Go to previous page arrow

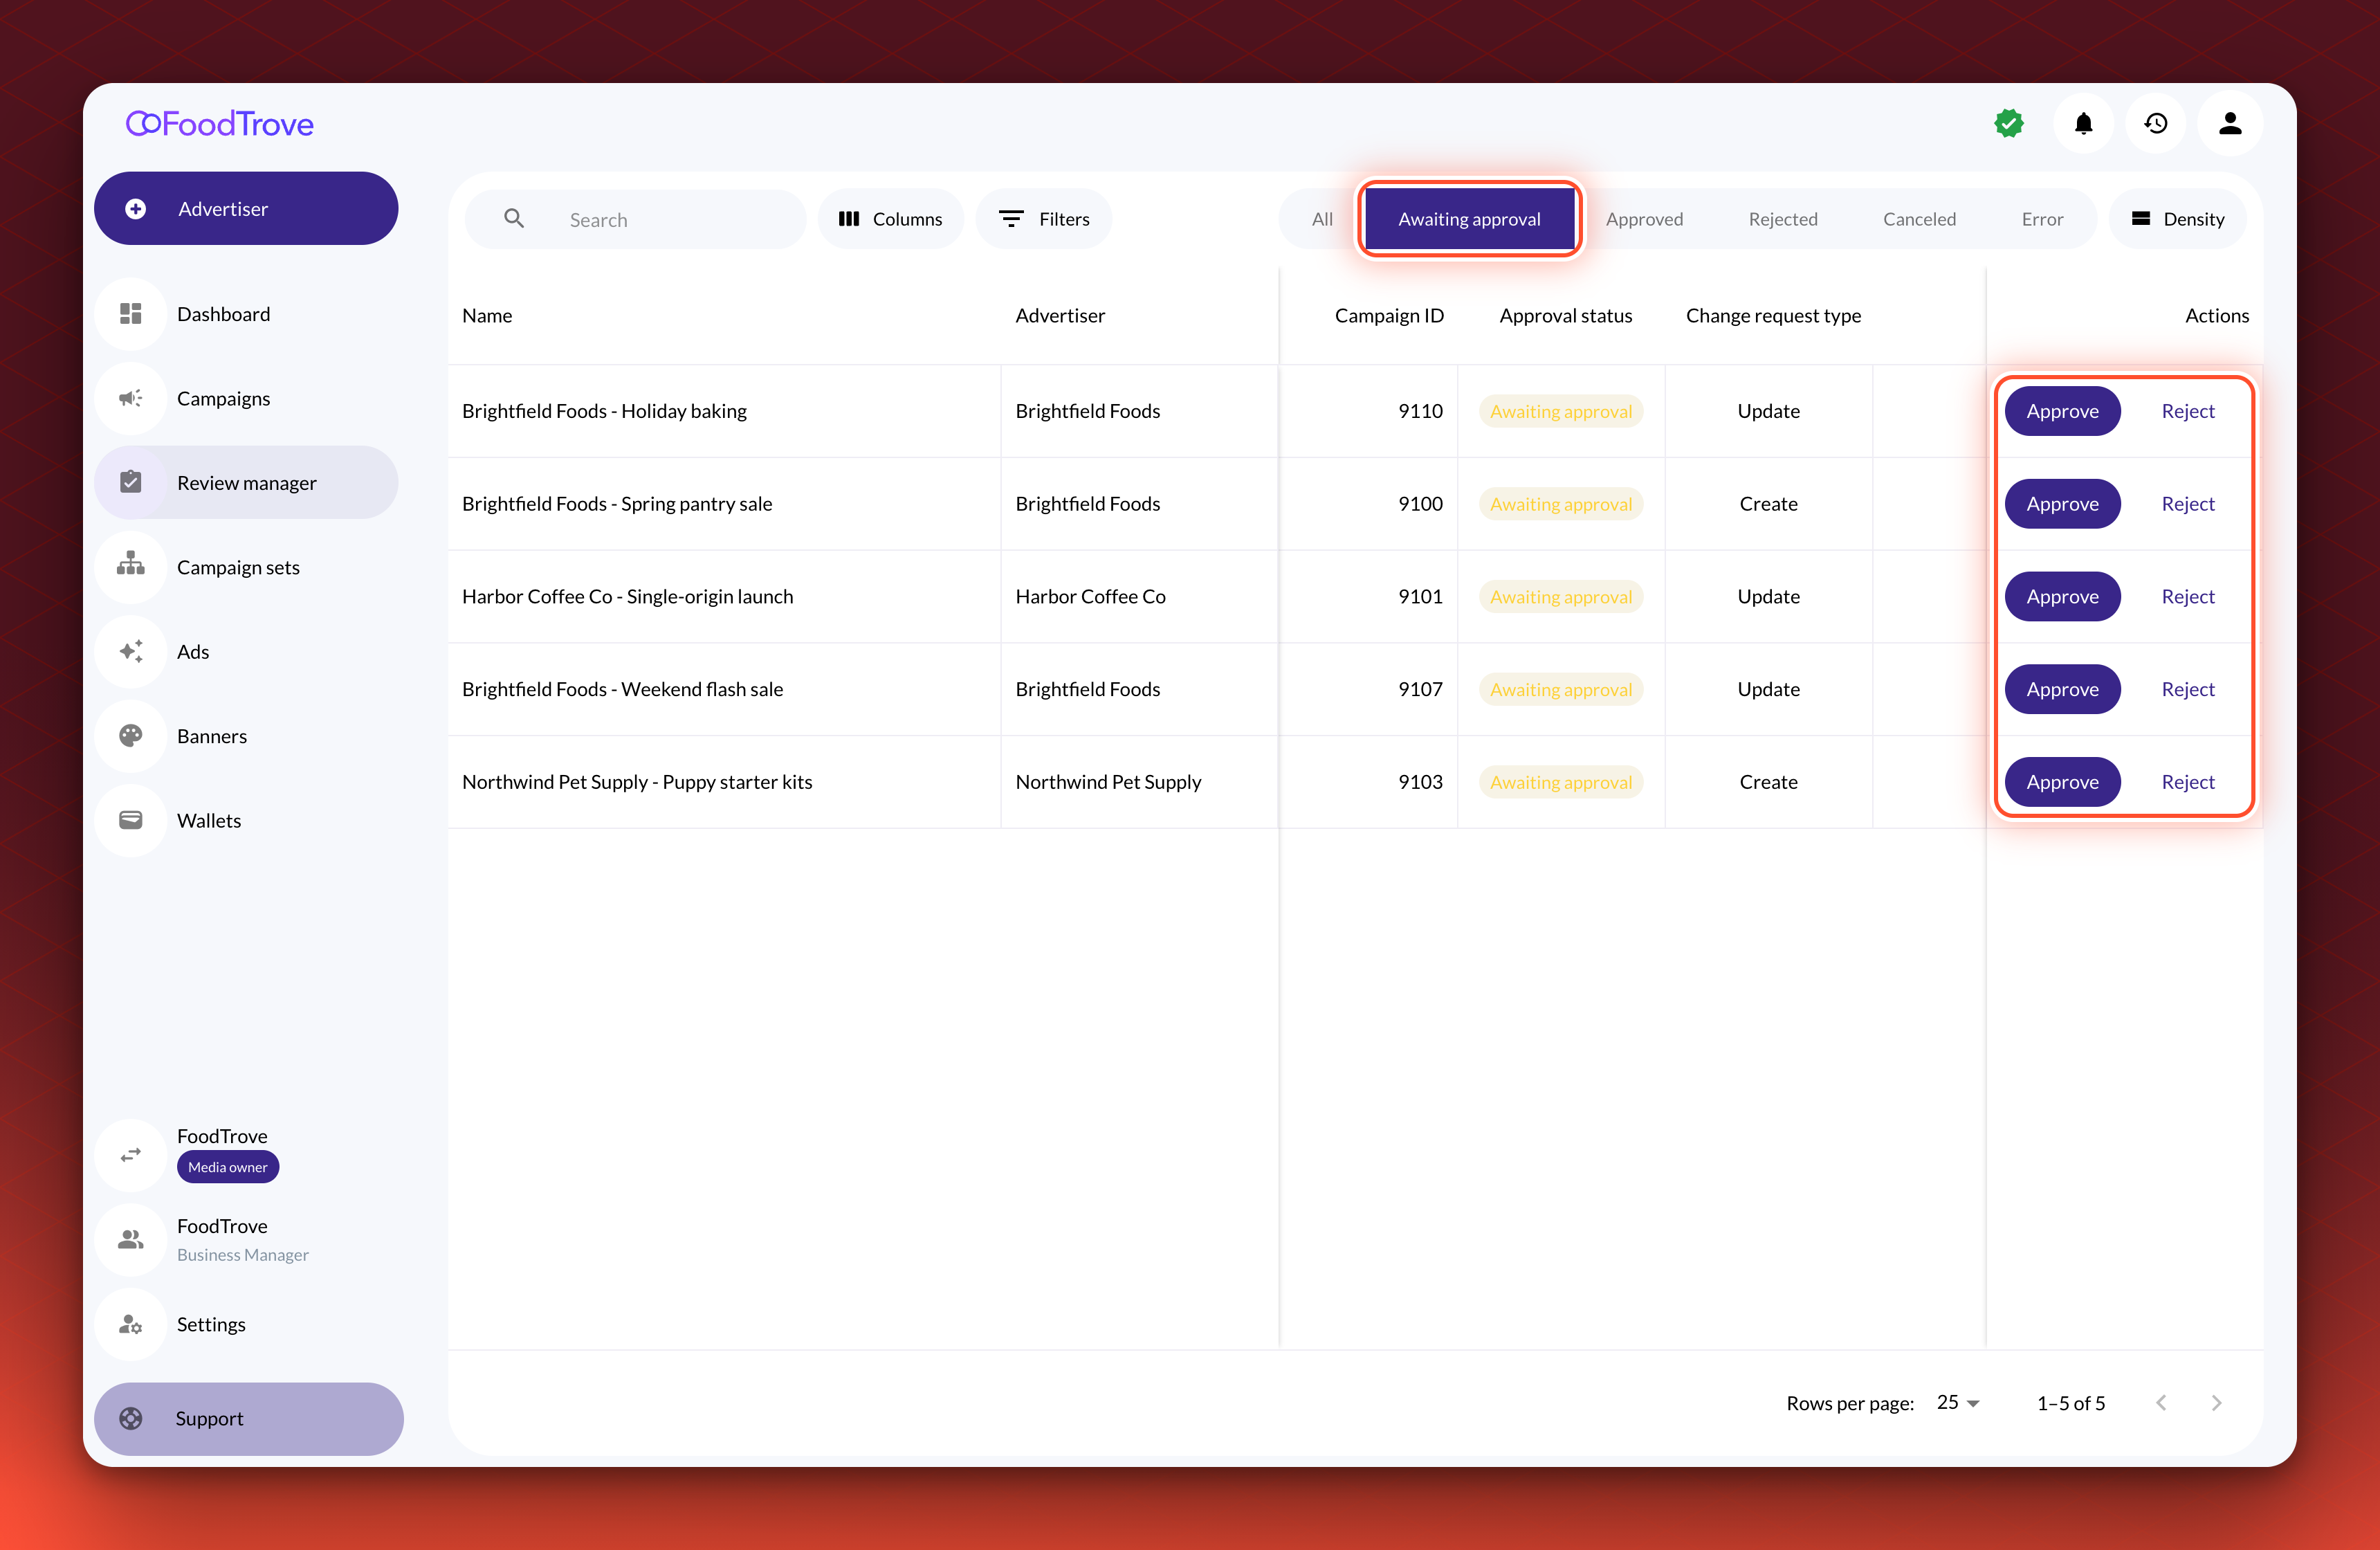tap(2161, 1402)
